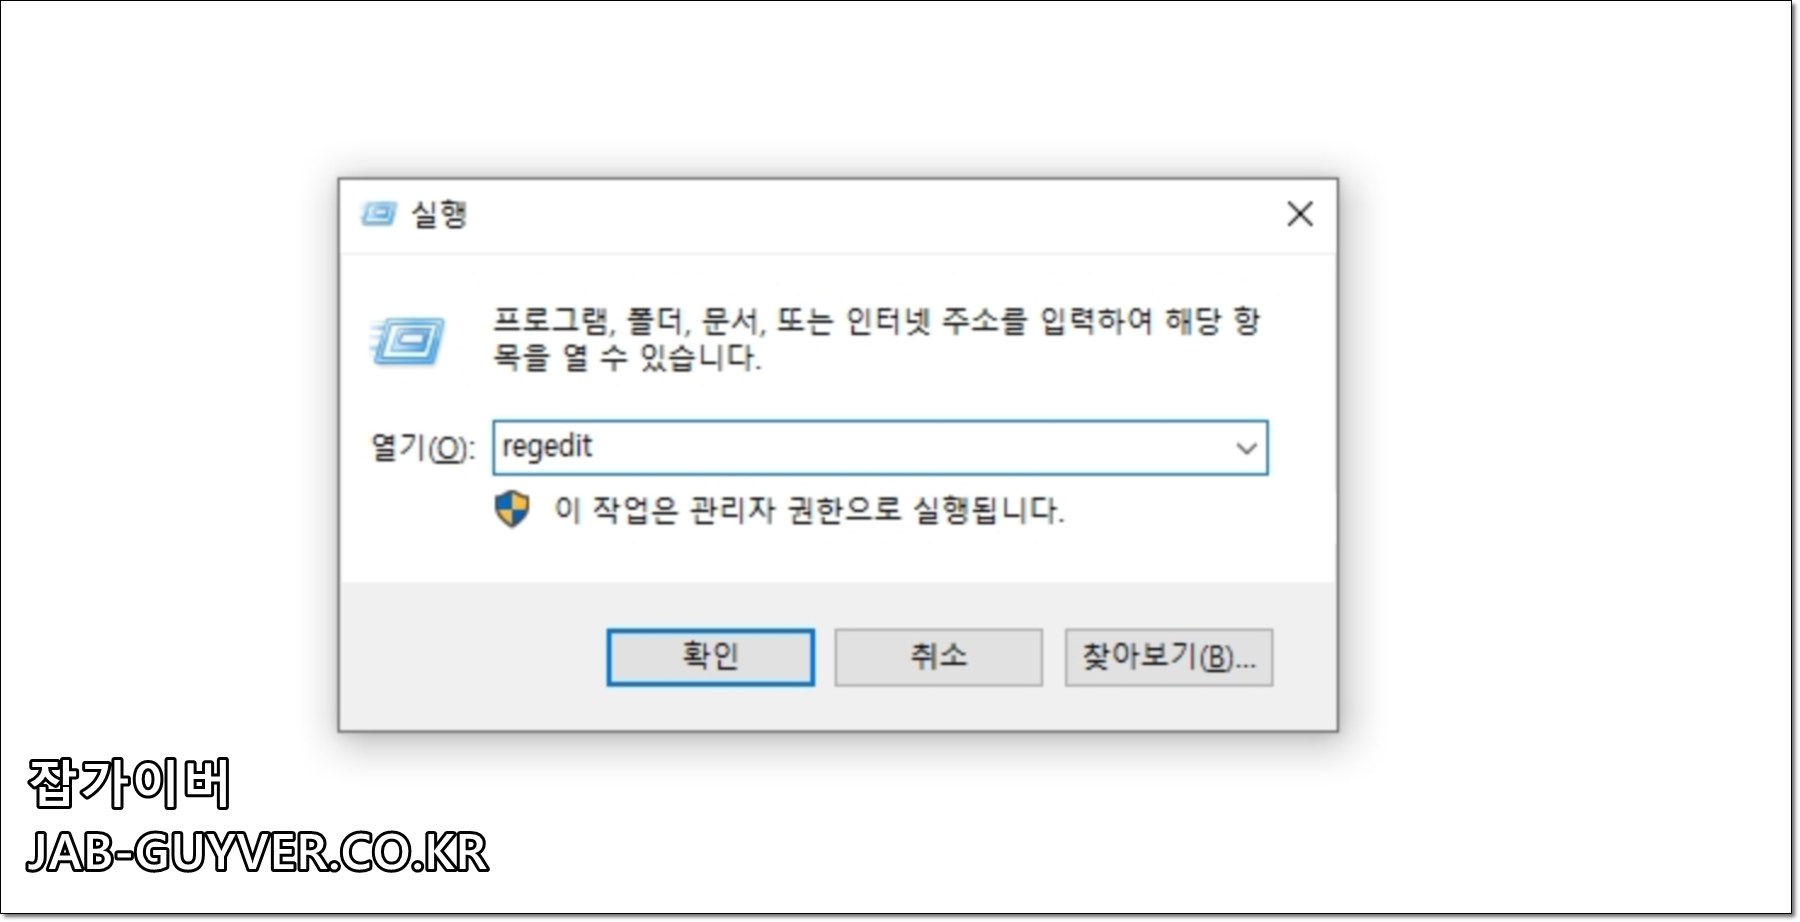Image resolution: width=1800 pixels, height=922 pixels.
Task: Click the 잡가이버 watermark logo
Action: 129,782
